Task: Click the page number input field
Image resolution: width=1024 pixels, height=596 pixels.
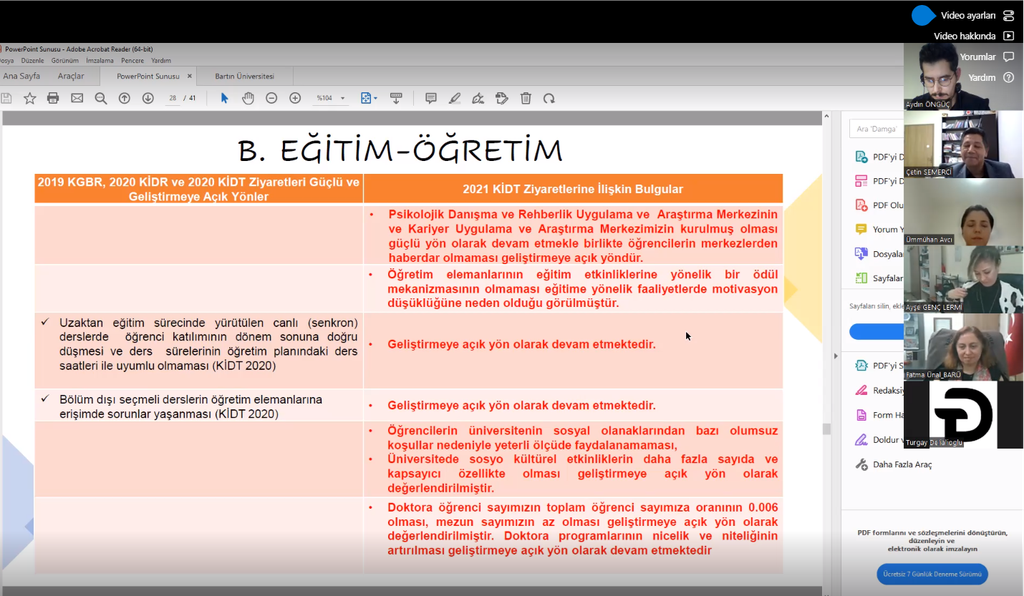Action: (x=173, y=98)
